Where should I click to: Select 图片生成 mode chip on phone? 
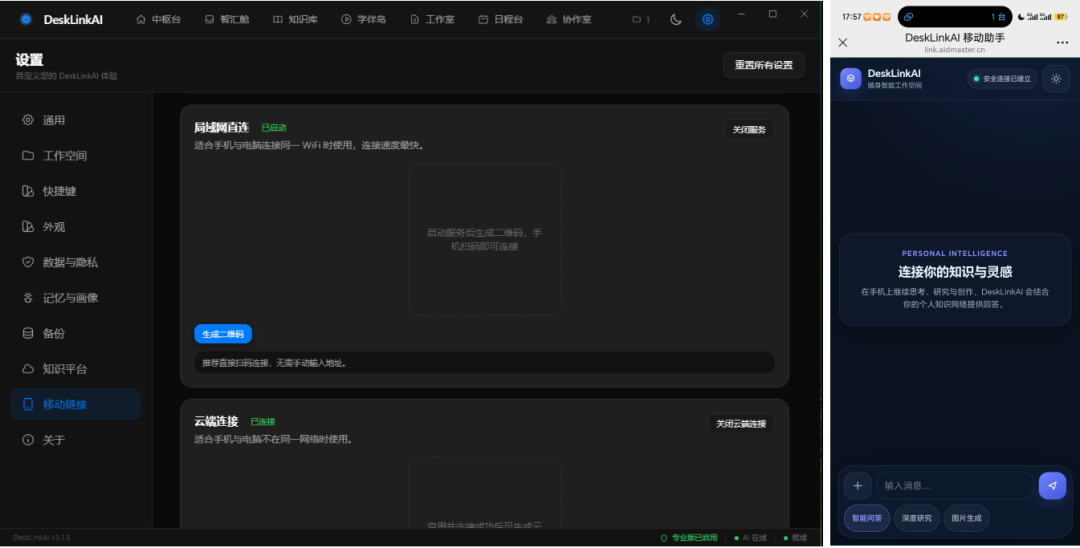pos(966,518)
